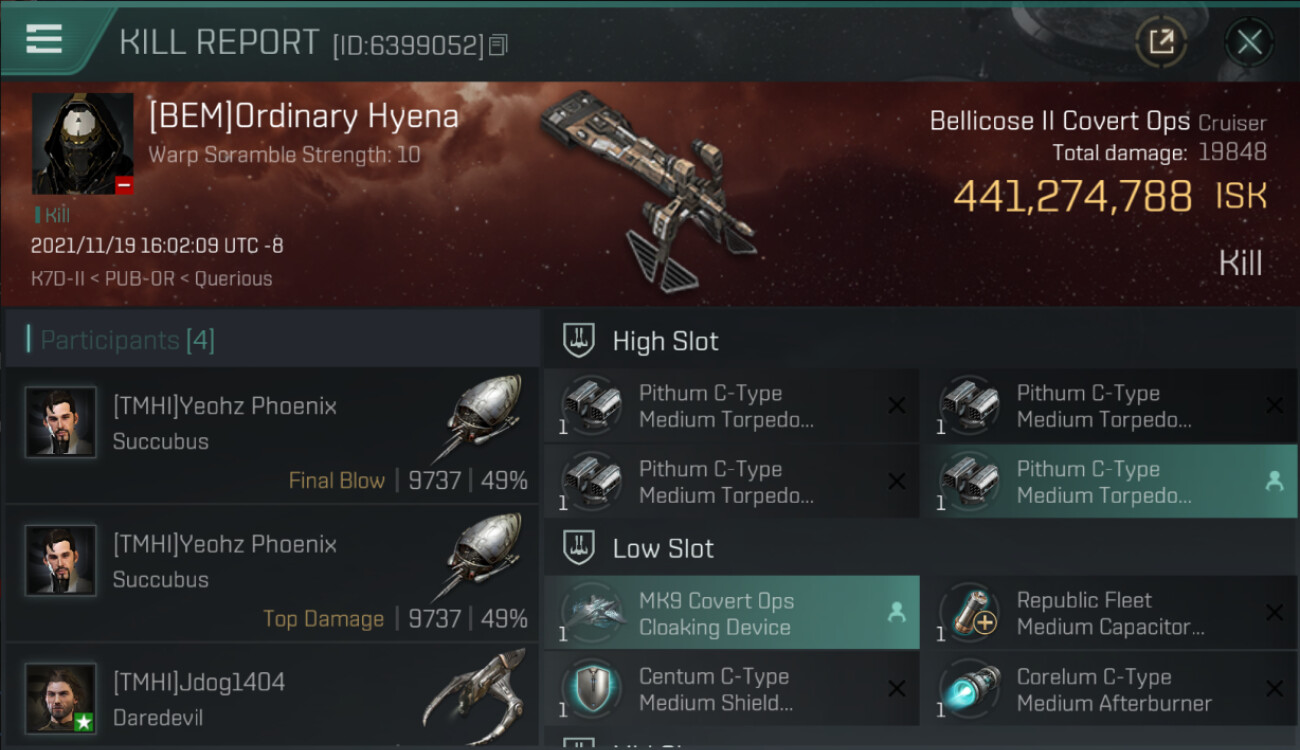Copy the kill report ID icon
1300x750 pixels.
pyautogui.click(x=498, y=45)
